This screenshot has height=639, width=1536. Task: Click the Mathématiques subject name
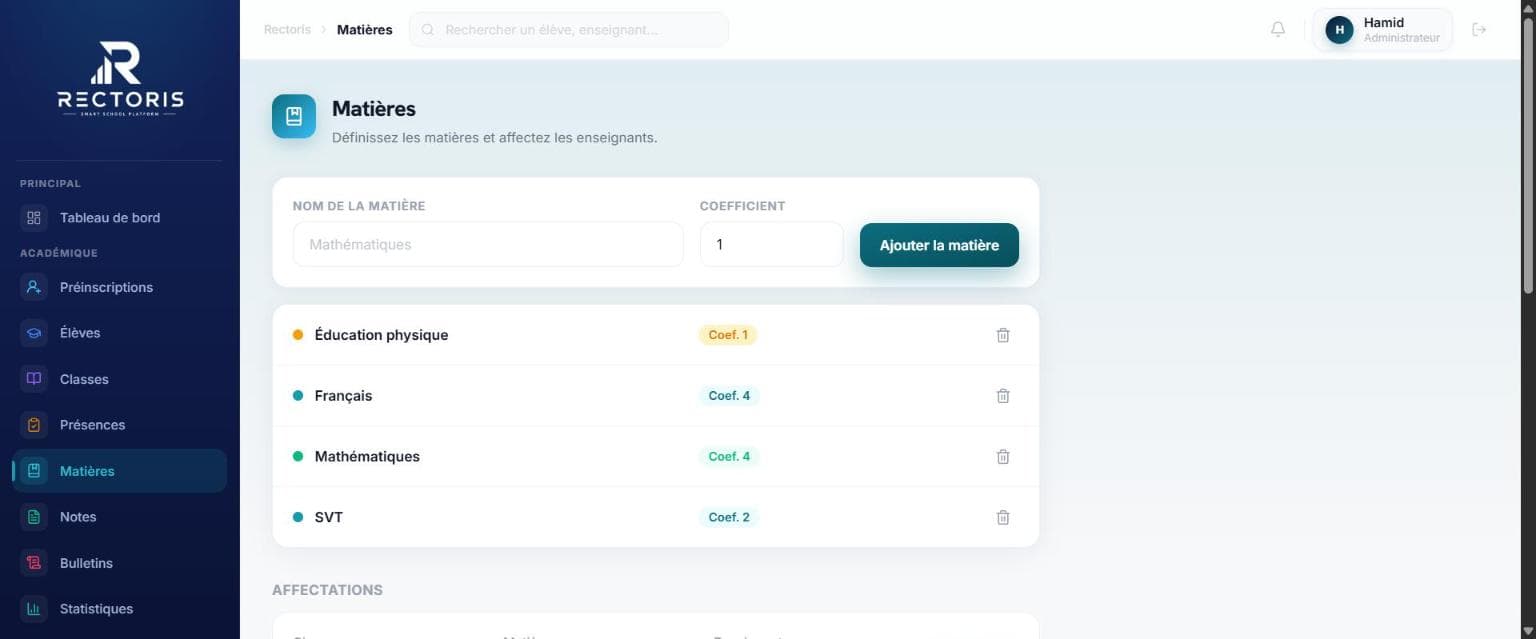click(367, 457)
